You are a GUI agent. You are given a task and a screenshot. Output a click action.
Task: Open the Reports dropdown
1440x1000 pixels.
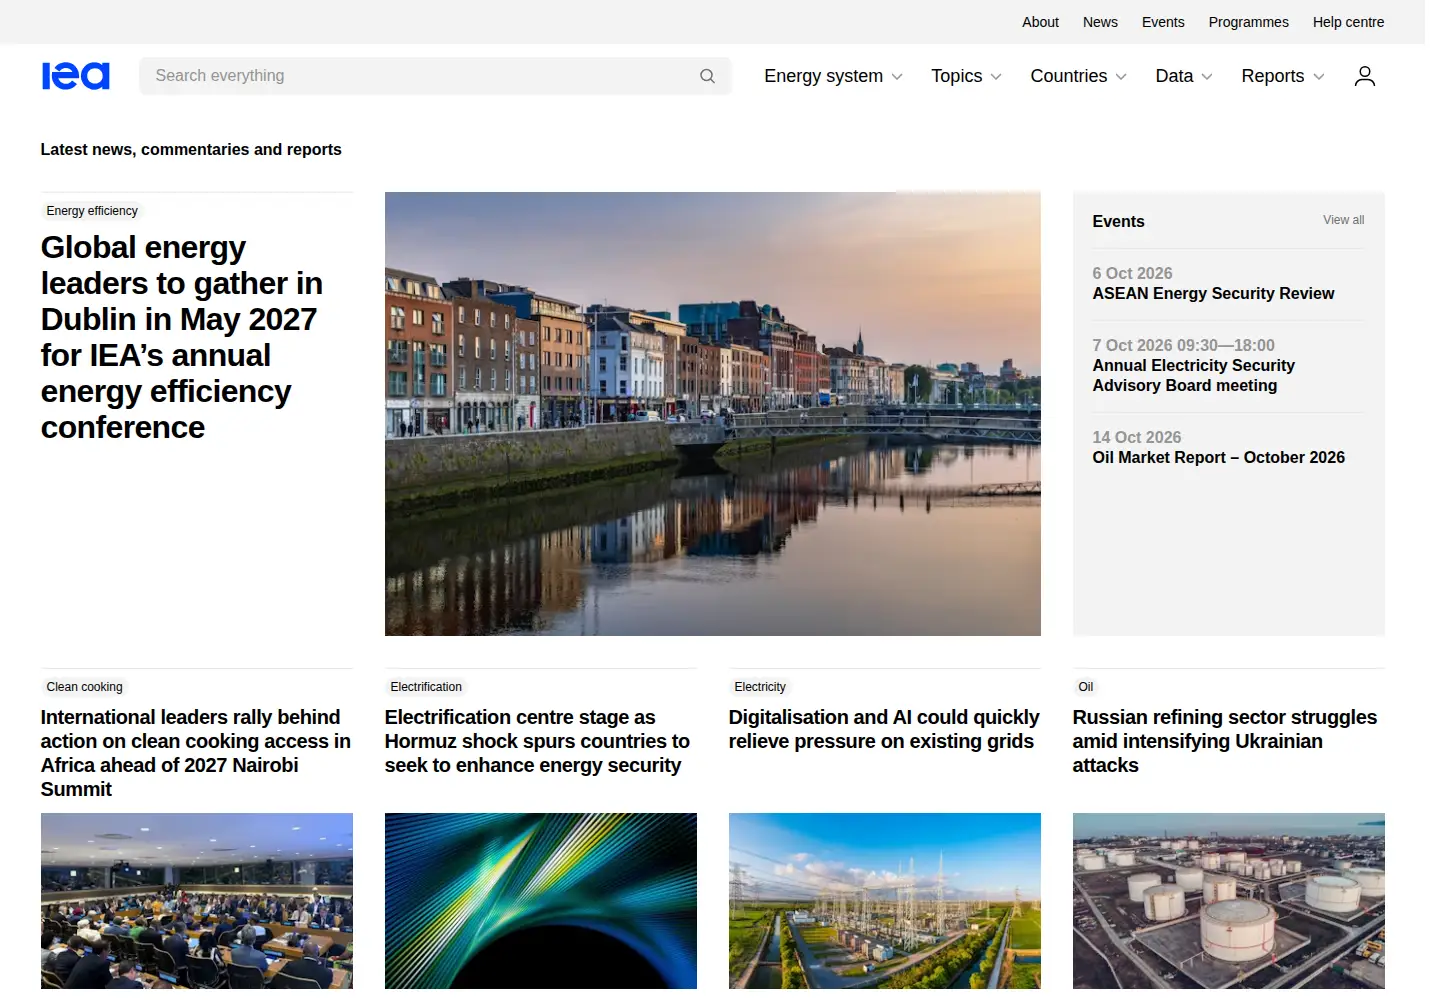point(1283,76)
